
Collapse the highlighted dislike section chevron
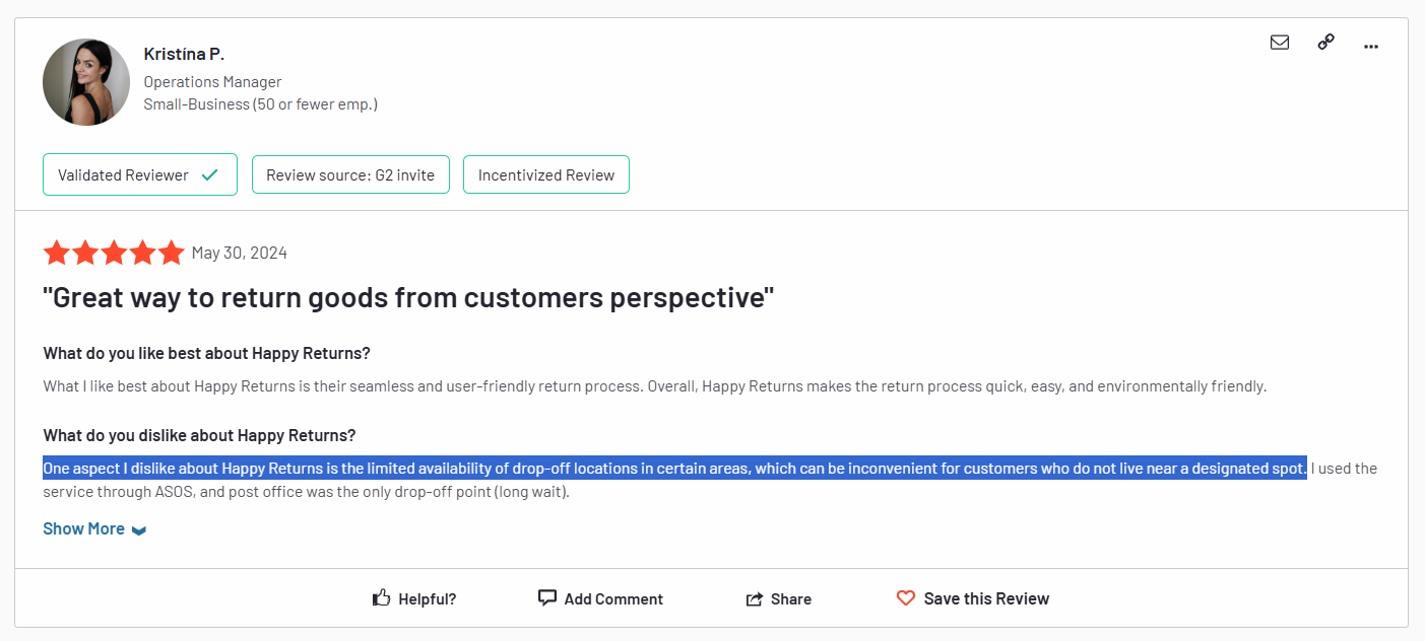pos(138,529)
